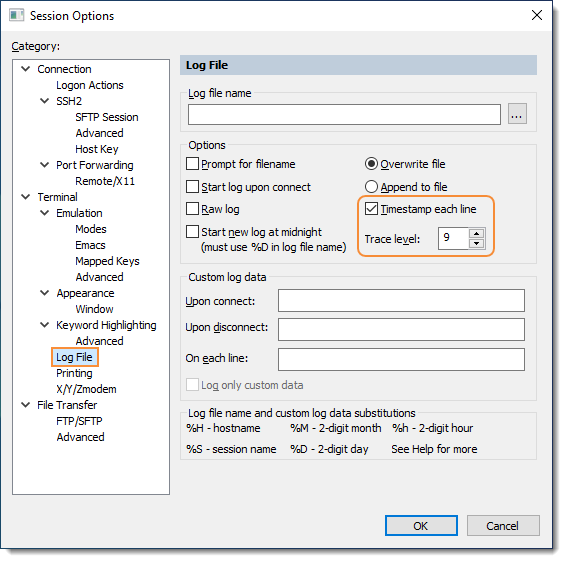Open X/Y/Zmodem category
This screenshot has height=561, width=565.
[x=86, y=389]
